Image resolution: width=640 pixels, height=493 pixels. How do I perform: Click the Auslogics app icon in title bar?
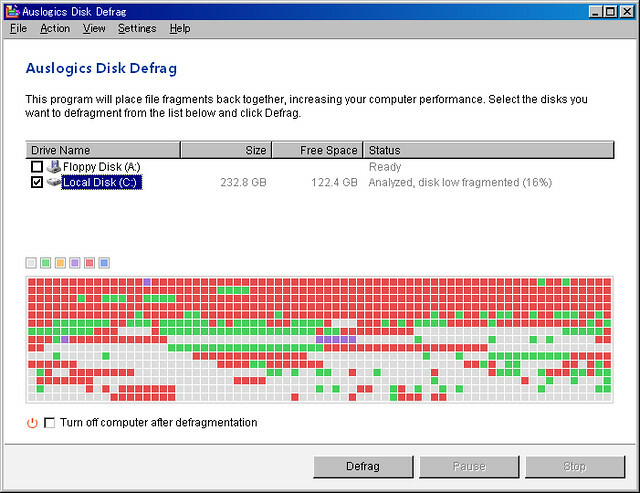pyautogui.click(x=11, y=10)
